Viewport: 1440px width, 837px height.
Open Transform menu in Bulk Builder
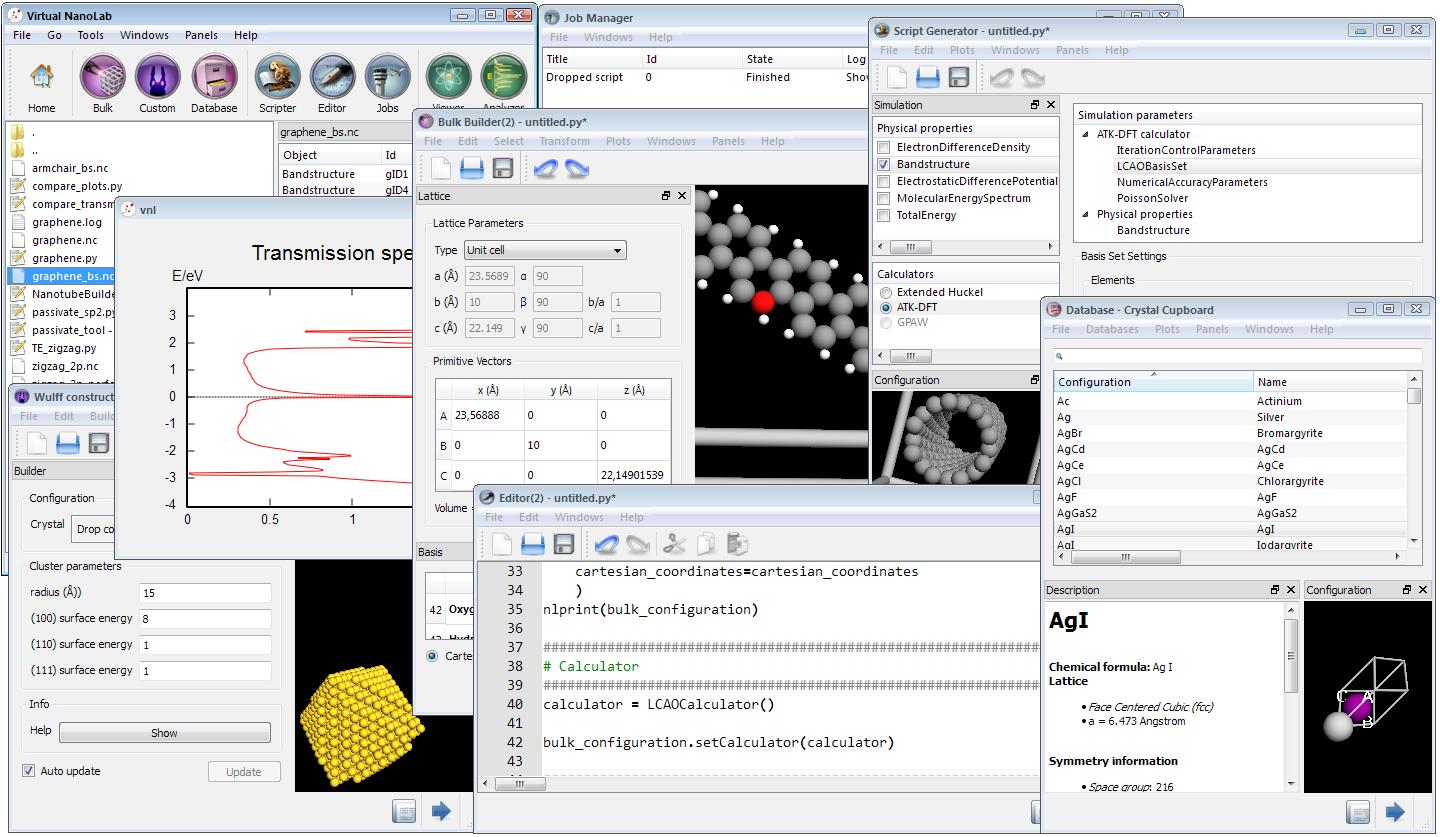tap(565, 141)
